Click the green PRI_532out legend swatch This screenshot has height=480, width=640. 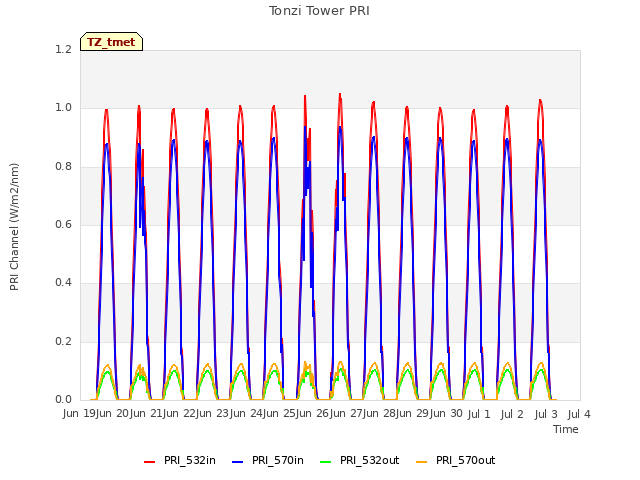point(326,461)
